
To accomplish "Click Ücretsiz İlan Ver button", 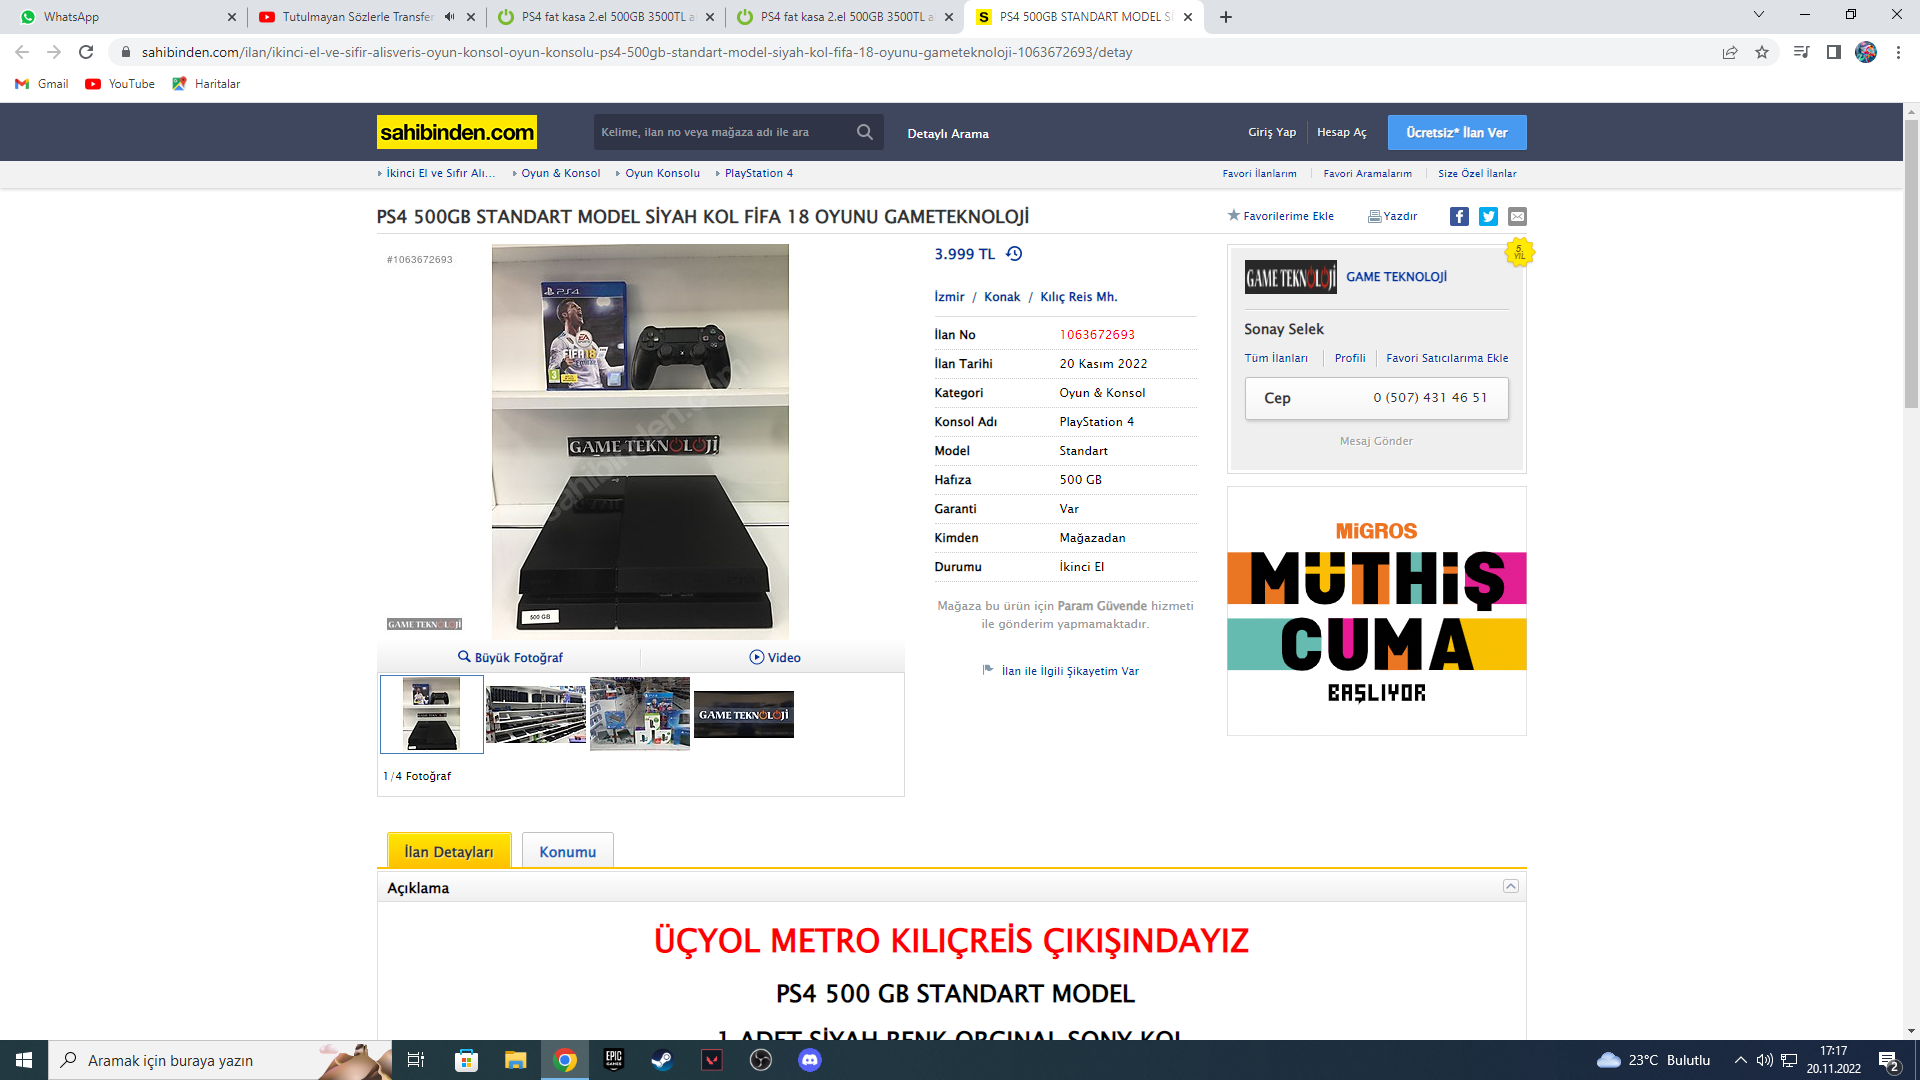I will pos(1456,132).
